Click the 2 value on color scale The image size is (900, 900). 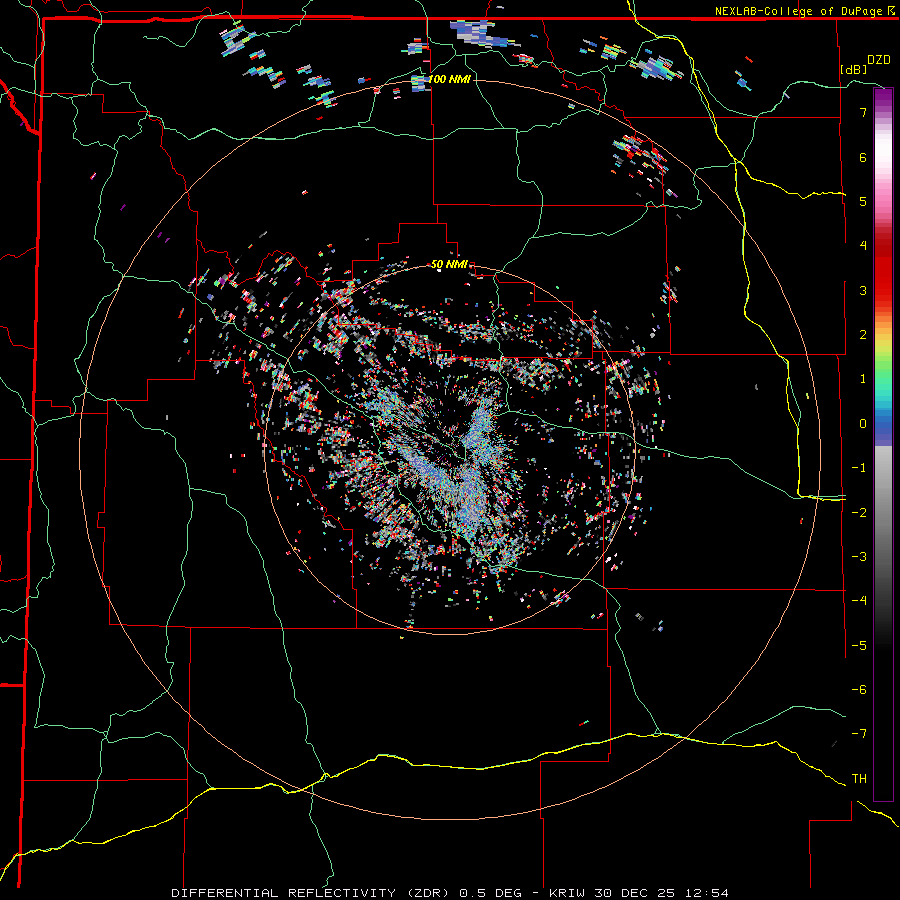[863, 335]
